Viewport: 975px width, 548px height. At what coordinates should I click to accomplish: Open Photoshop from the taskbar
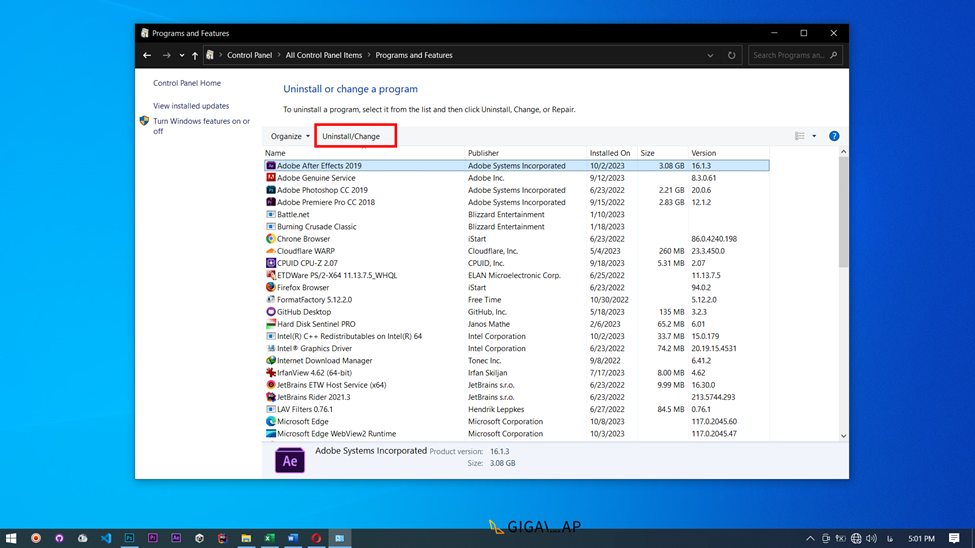click(129, 538)
